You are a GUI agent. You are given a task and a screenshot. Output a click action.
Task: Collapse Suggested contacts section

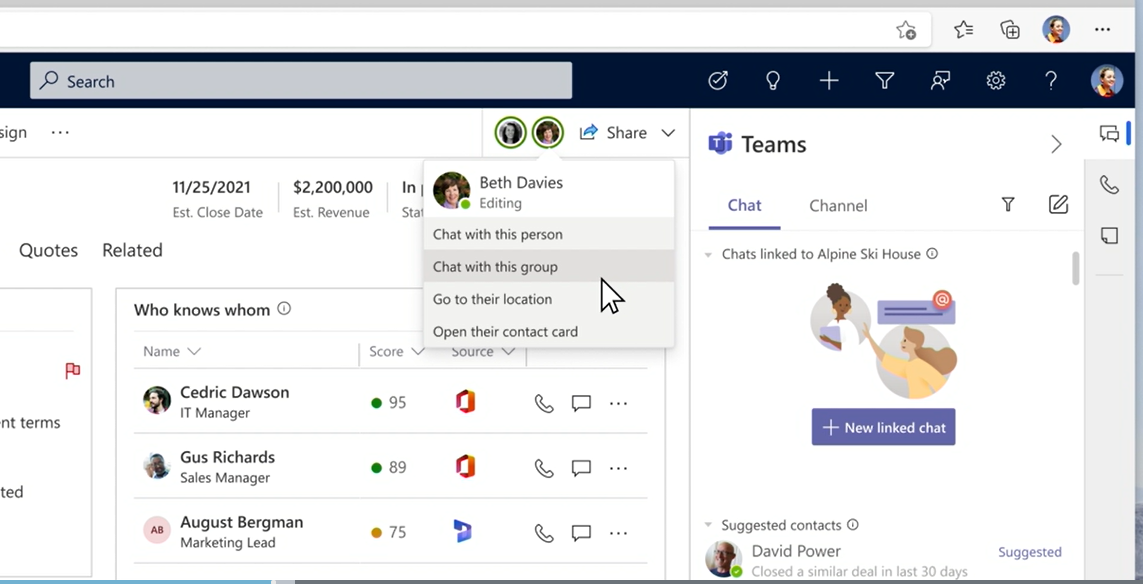coord(708,525)
